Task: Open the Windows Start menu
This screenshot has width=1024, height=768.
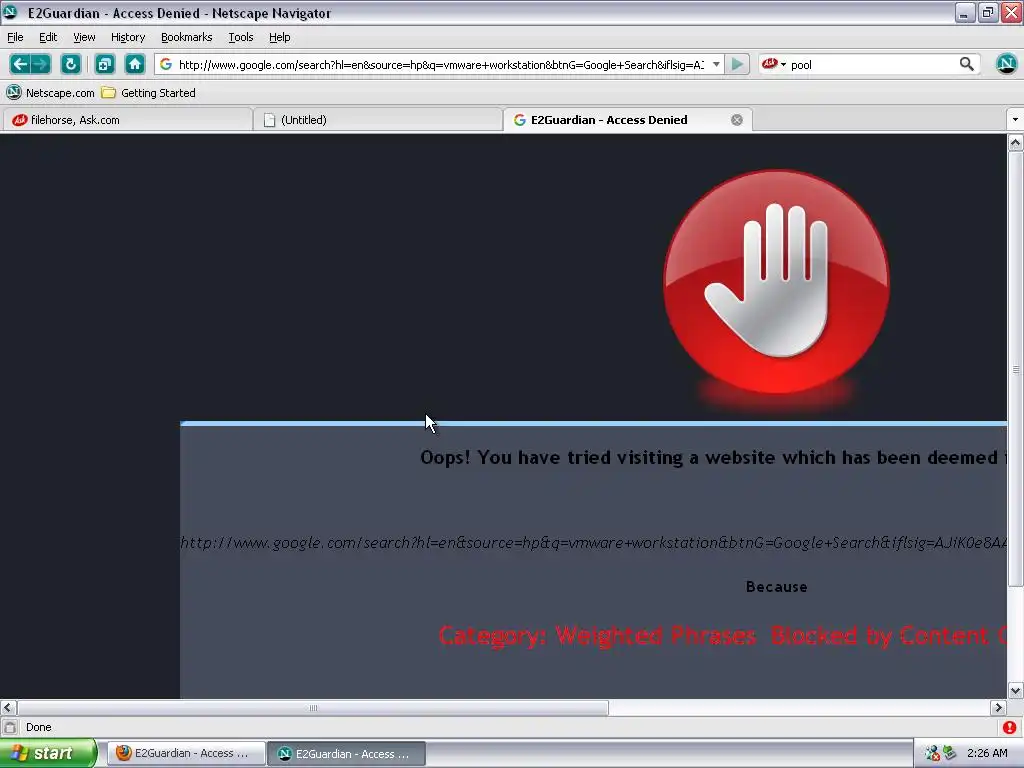Action: coord(48,753)
